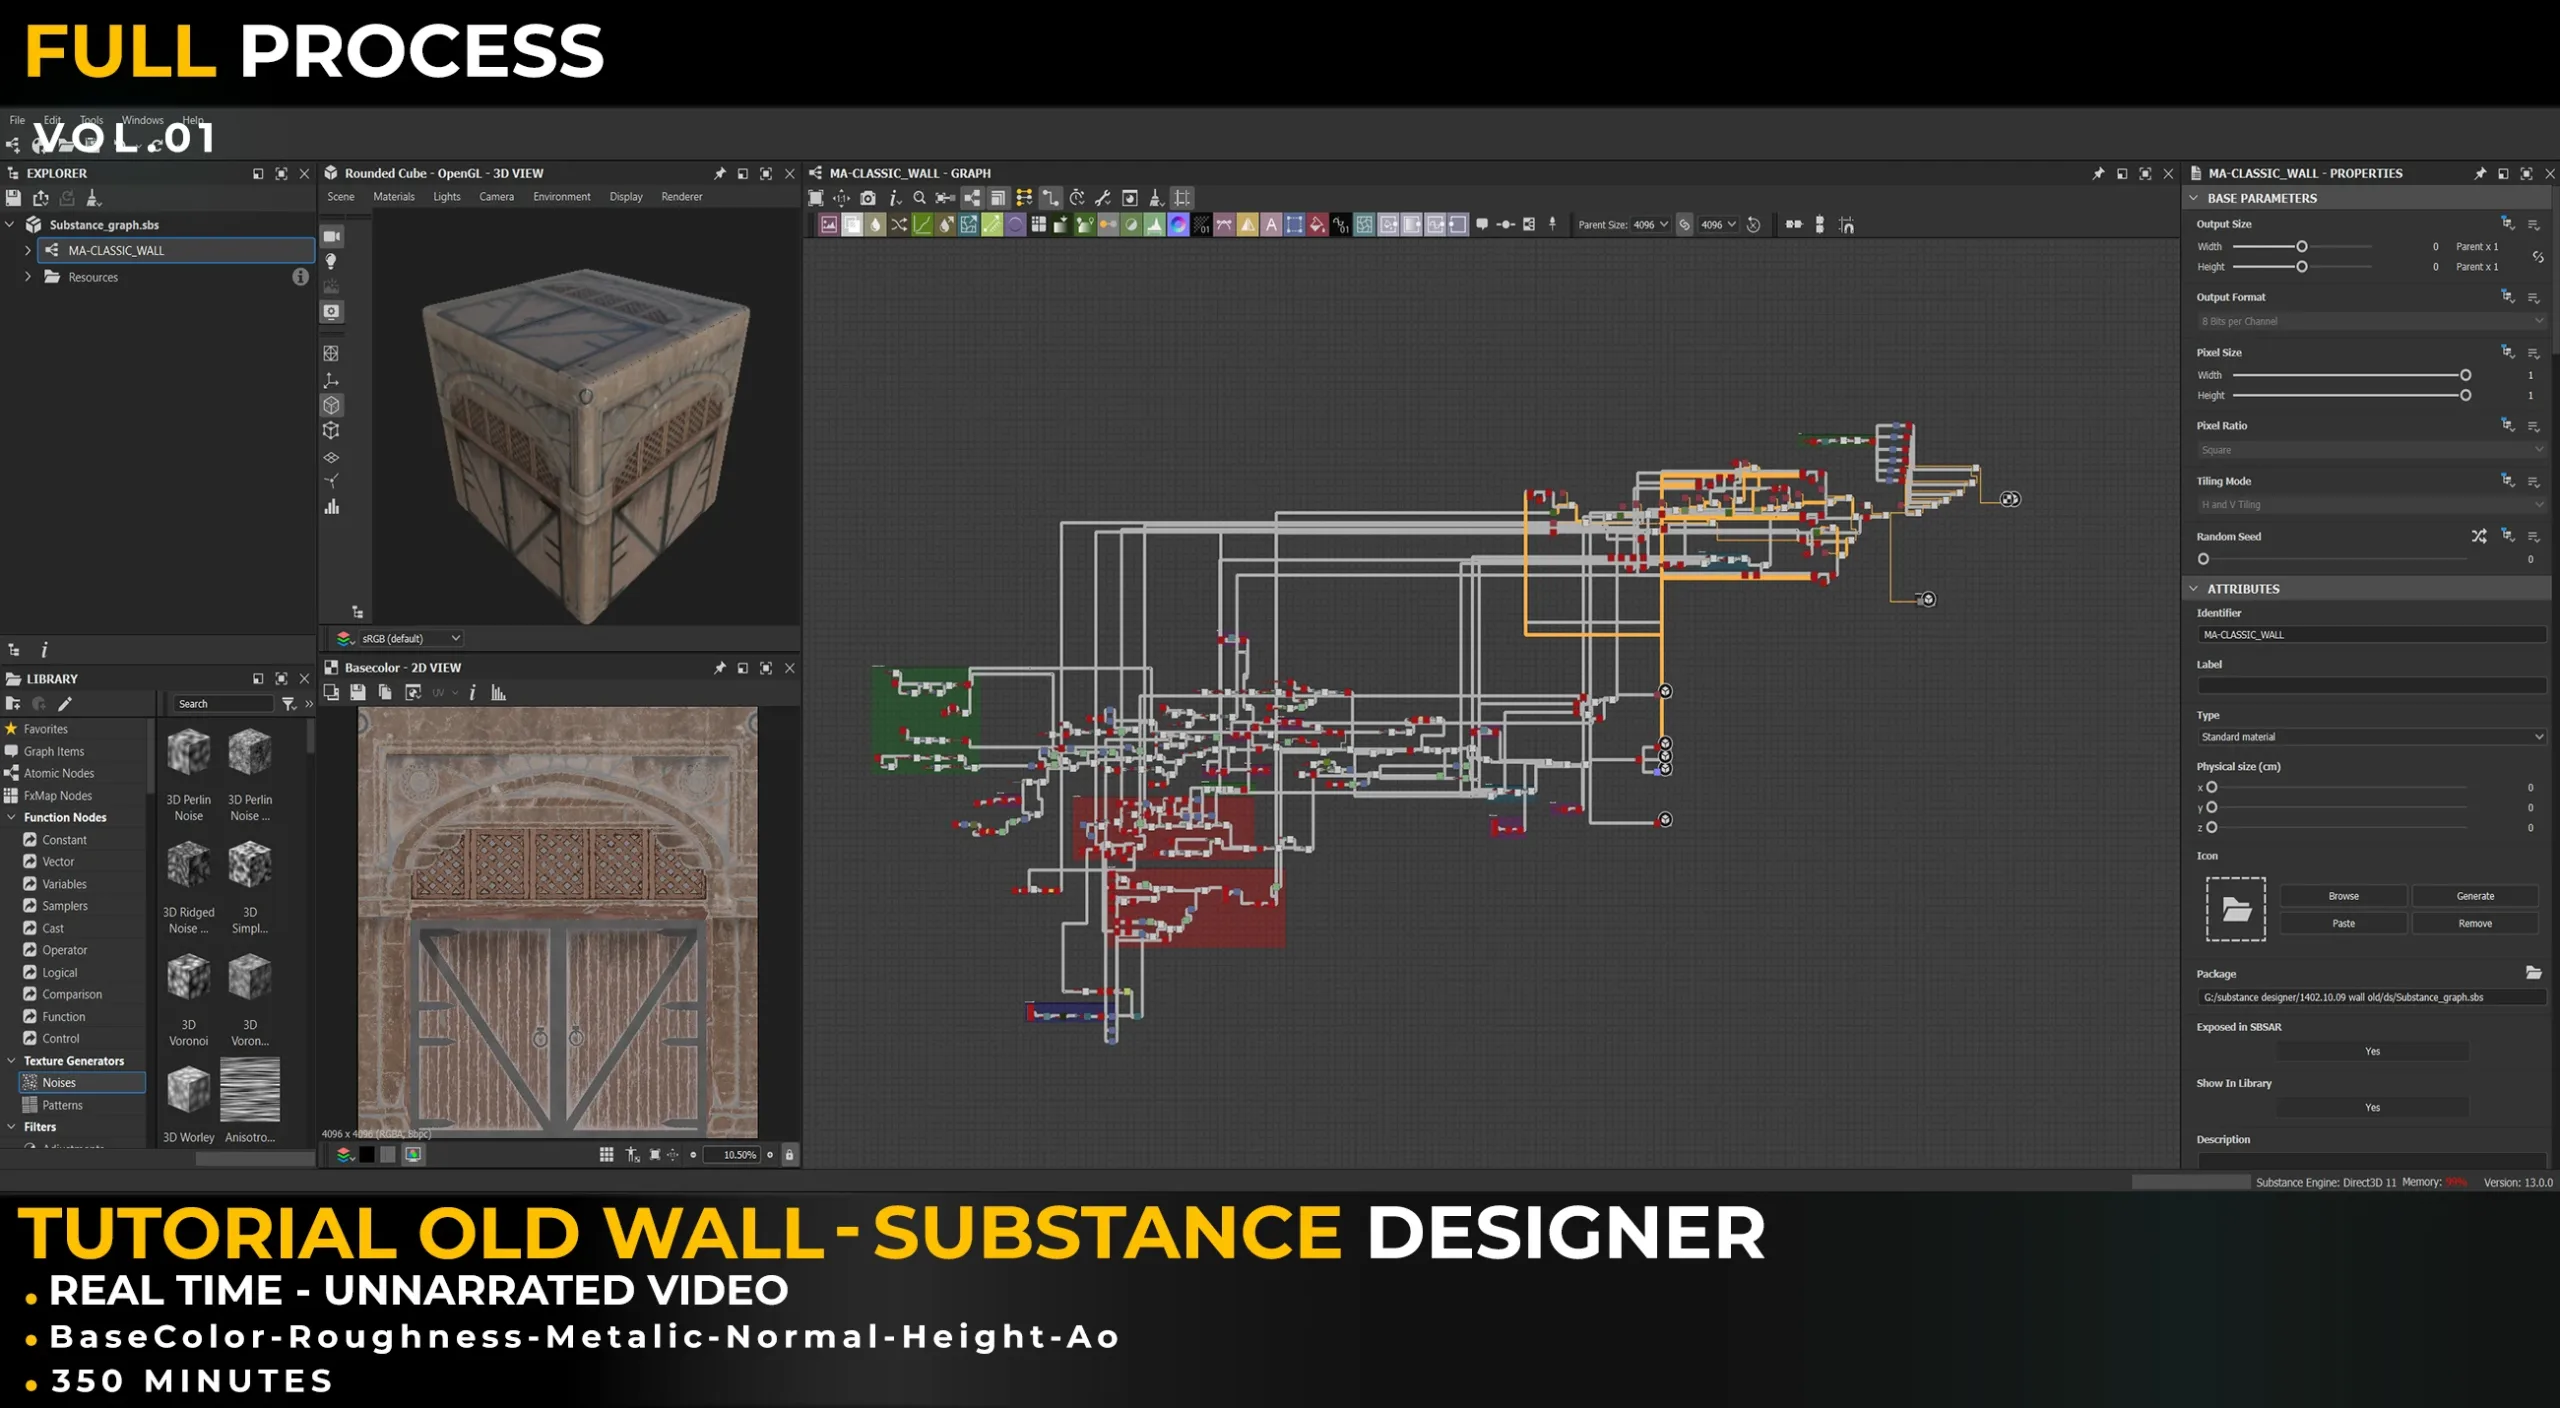The width and height of the screenshot is (2560, 1408).
Task: Open the sRGB (default) color space dropdown
Action: tap(410, 638)
